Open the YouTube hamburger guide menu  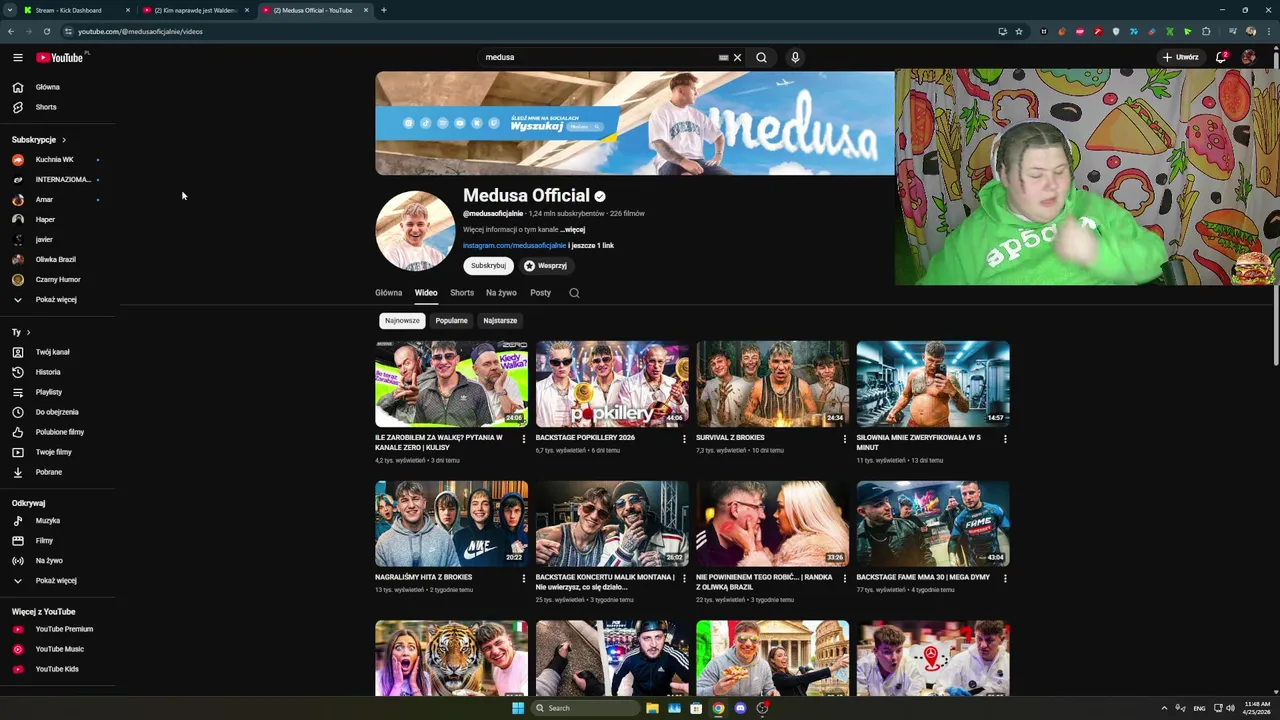[17, 57]
